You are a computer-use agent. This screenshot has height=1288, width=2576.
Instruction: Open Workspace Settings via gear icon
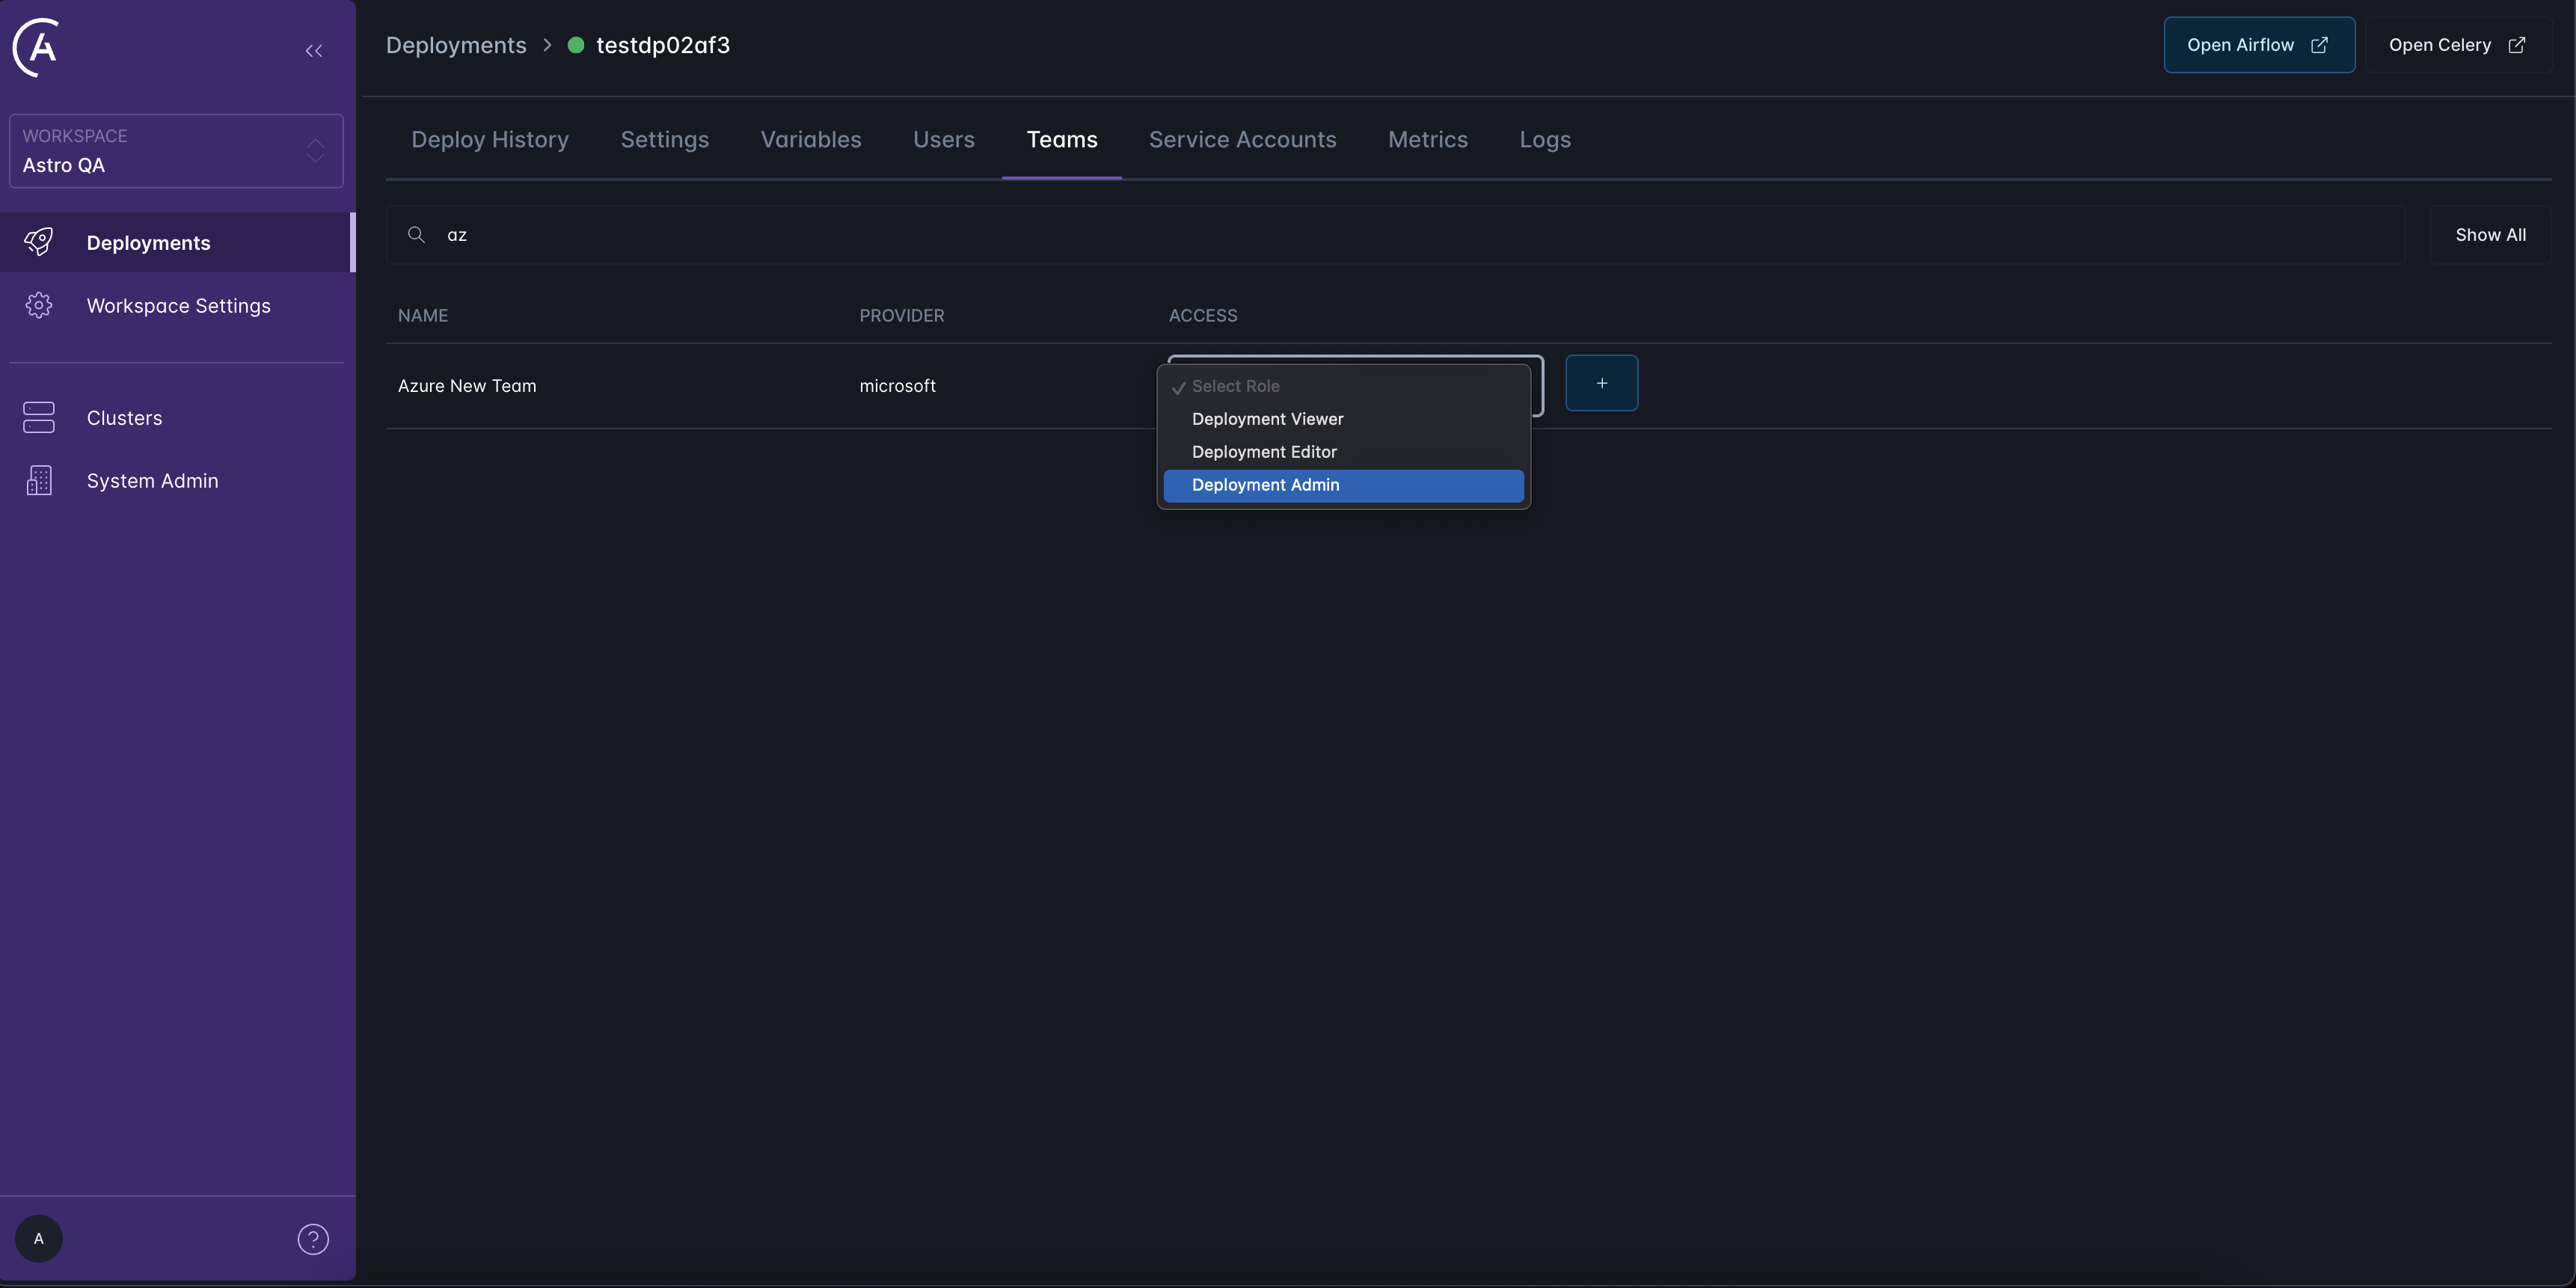pos(38,305)
